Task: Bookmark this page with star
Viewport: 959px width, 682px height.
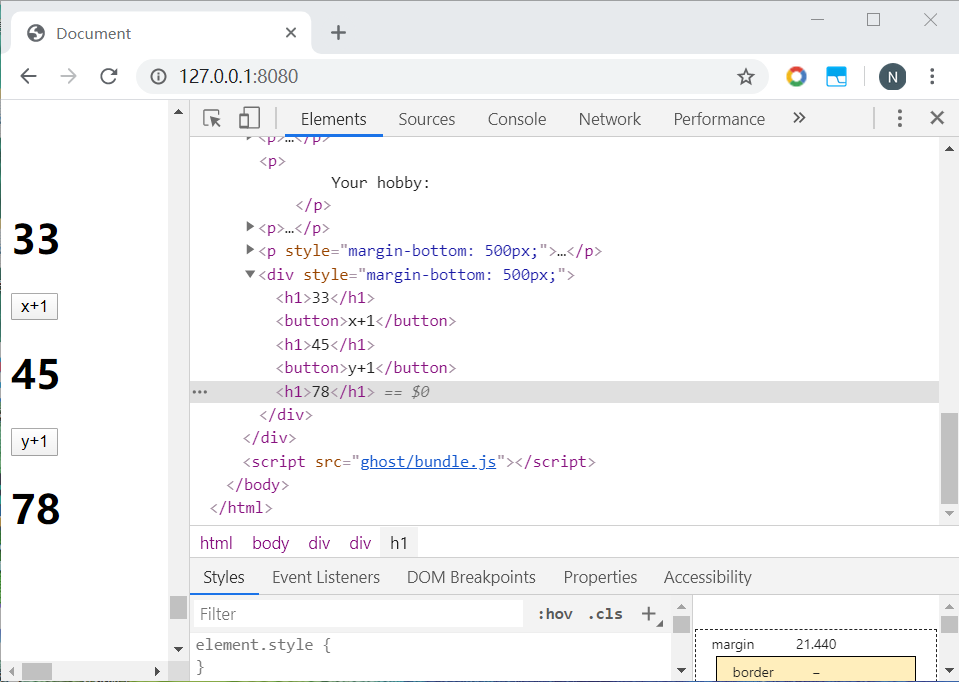Action: coord(746,76)
